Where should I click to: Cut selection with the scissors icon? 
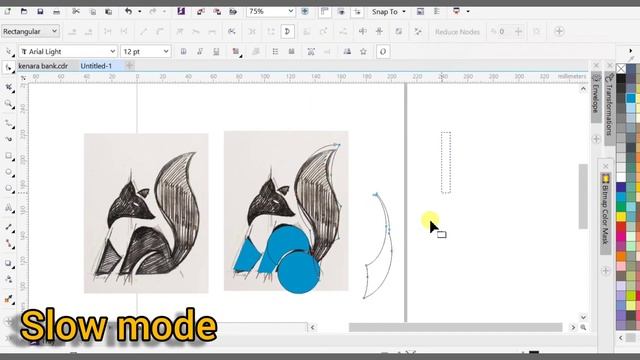76,11
